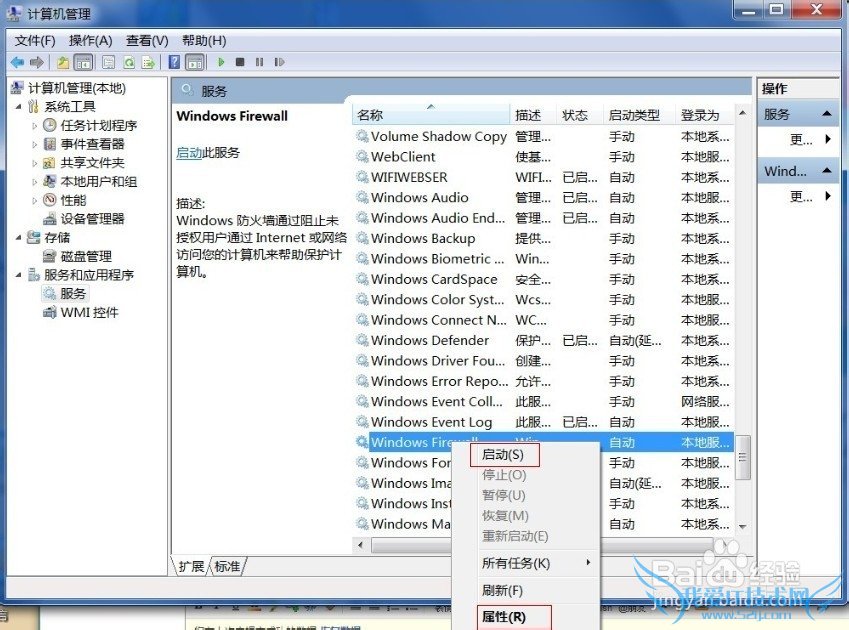Image resolution: width=849 pixels, height=630 pixels.
Task: Select the WebClient service row
Action: point(543,157)
